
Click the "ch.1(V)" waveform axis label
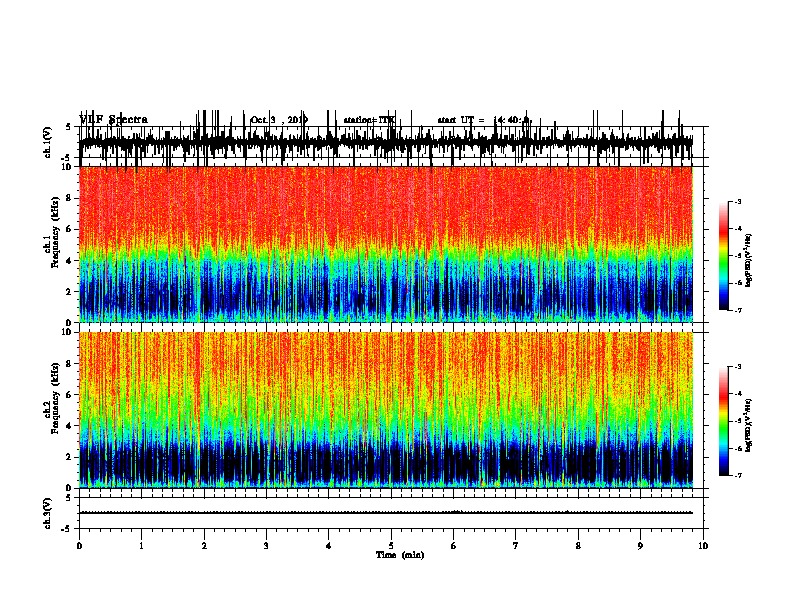point(48,142)
